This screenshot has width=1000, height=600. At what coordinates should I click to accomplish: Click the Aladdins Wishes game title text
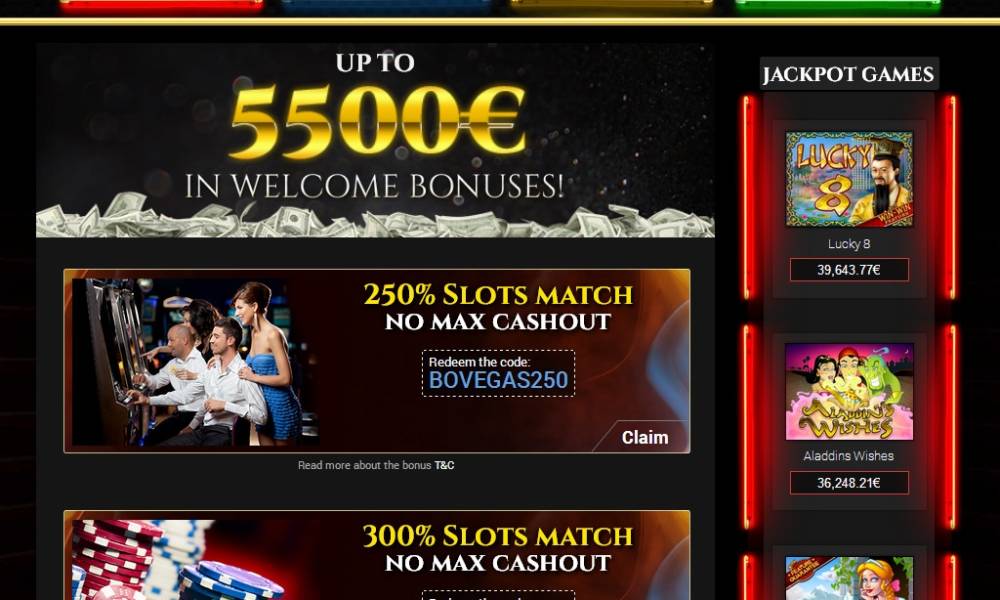click(849, 456)
